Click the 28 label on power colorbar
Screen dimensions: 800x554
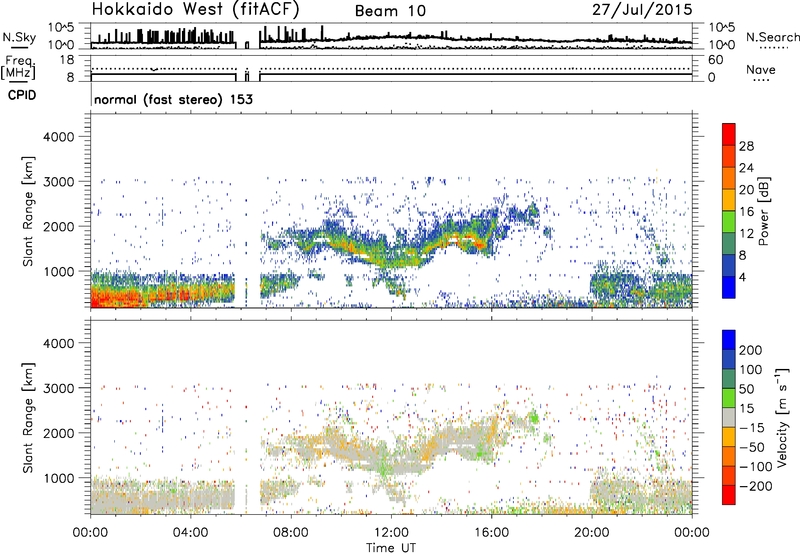[x=746, y=146]
